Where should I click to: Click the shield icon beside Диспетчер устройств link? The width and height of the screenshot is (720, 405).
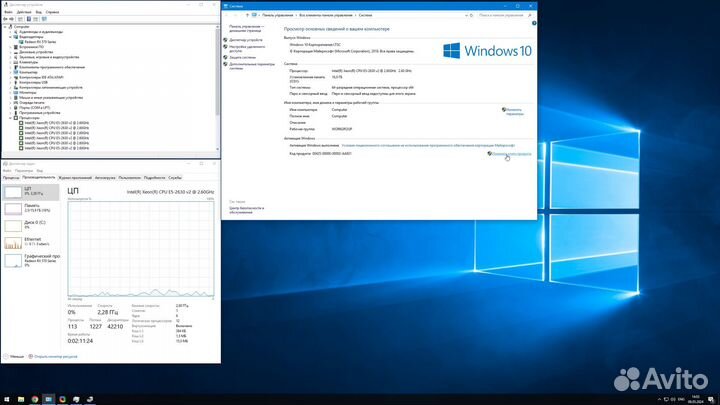click(x=225, y=40)
